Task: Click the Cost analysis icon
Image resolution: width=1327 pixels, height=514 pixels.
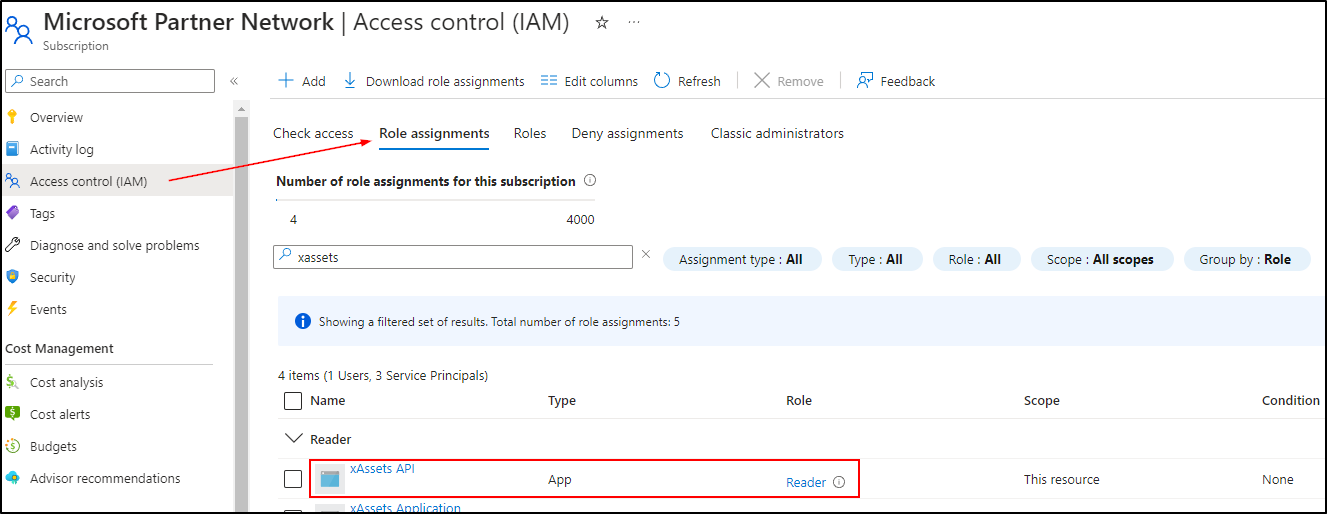Action: [13, 382]
